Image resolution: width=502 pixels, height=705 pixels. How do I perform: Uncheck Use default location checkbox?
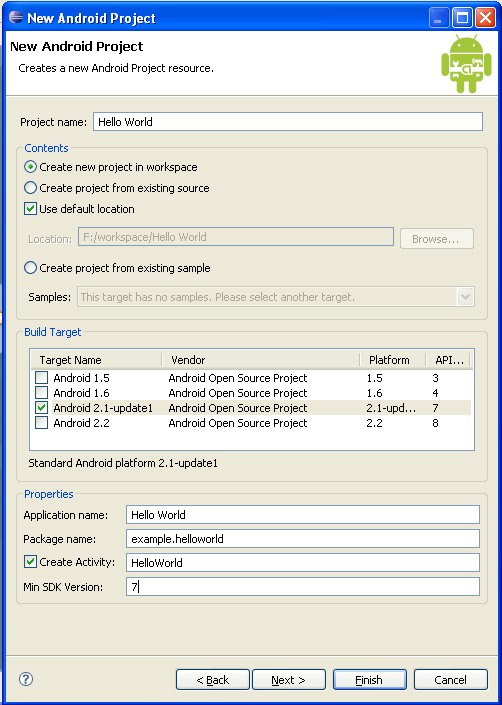pos(30,209)
